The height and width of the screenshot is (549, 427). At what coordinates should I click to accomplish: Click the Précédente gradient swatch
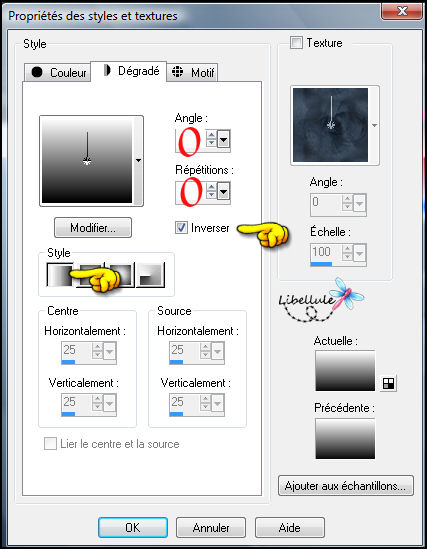345,438
